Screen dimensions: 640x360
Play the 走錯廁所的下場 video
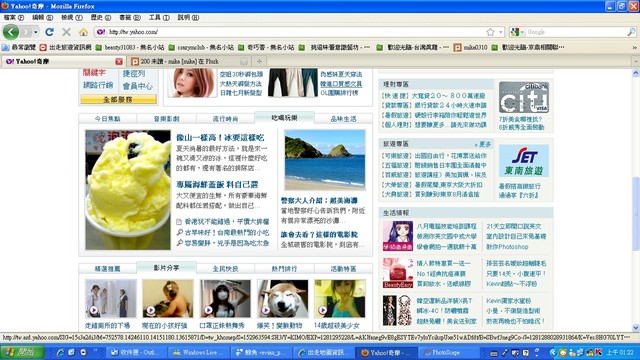coord(111,299)
